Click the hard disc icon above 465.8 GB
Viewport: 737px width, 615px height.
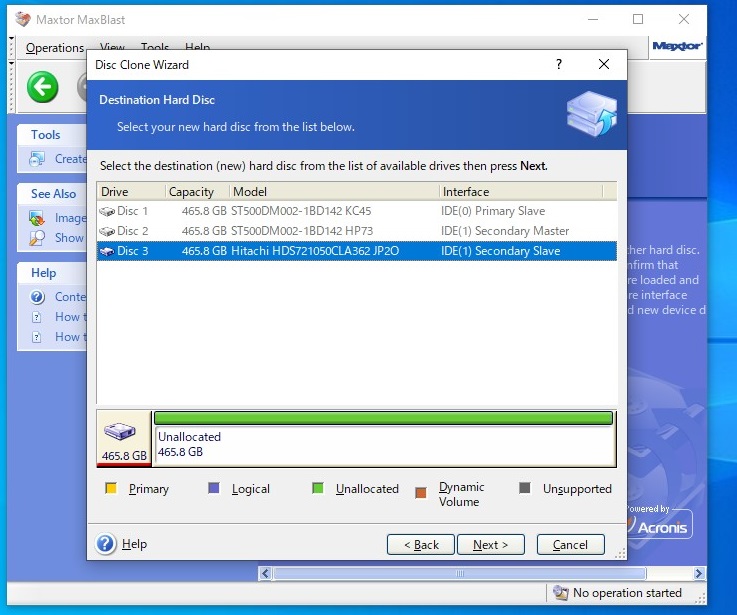coord(120,431)
